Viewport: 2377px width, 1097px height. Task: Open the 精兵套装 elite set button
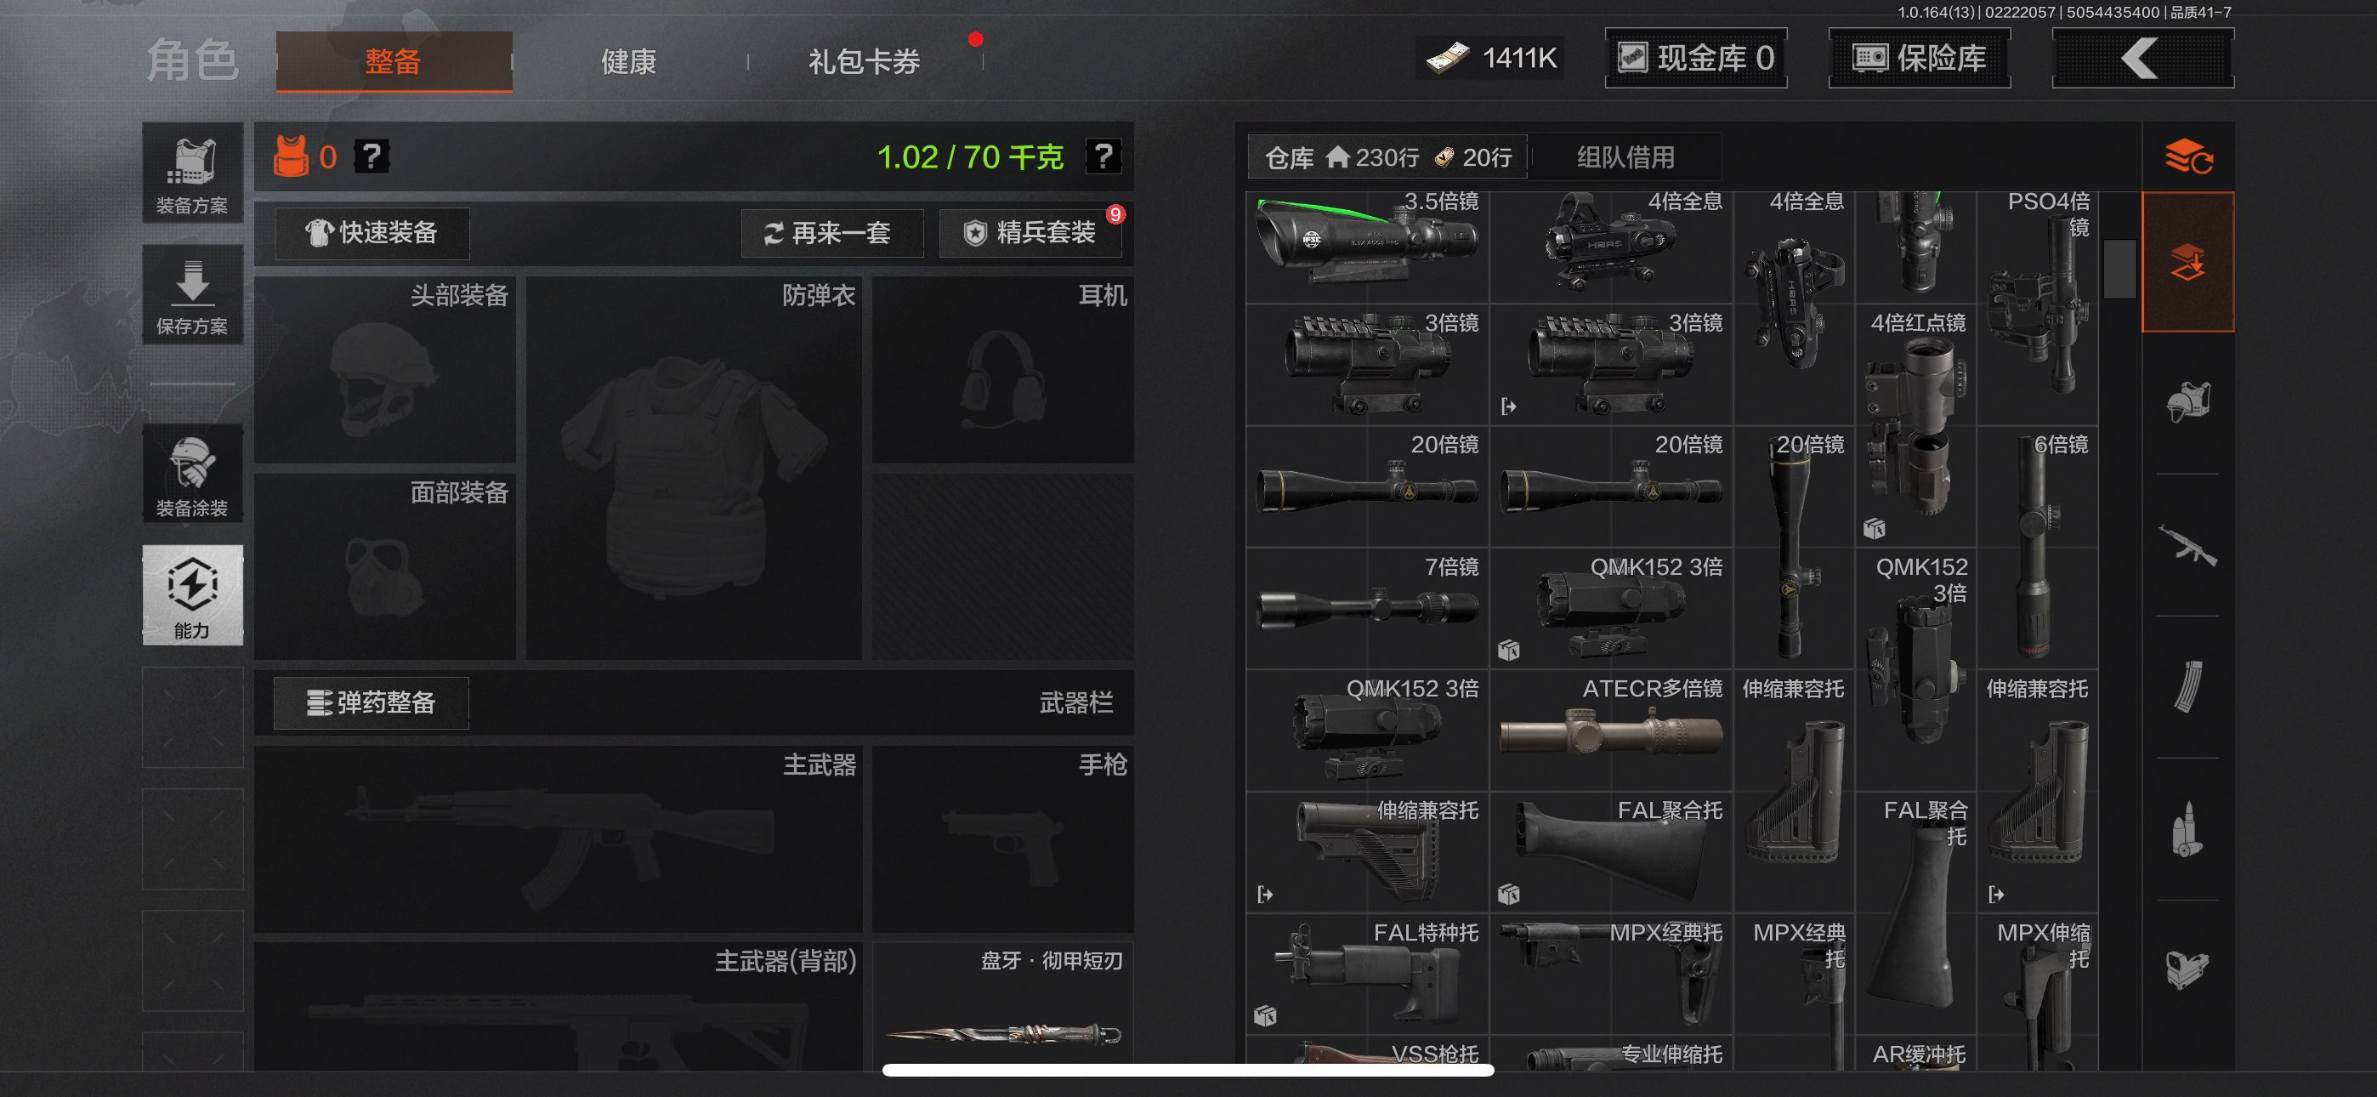coord(1029,232)
